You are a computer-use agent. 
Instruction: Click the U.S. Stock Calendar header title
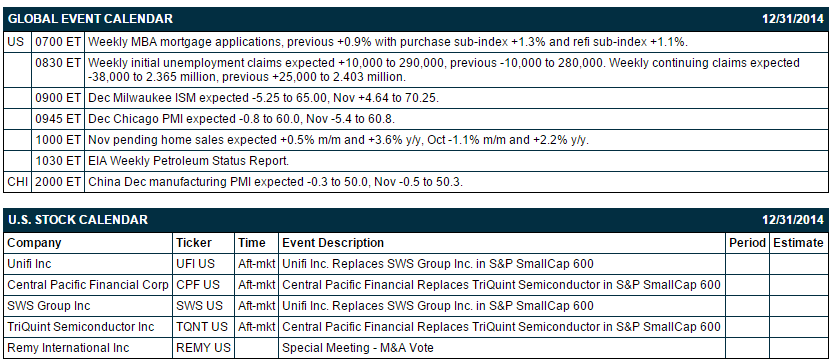coord(78,219)
